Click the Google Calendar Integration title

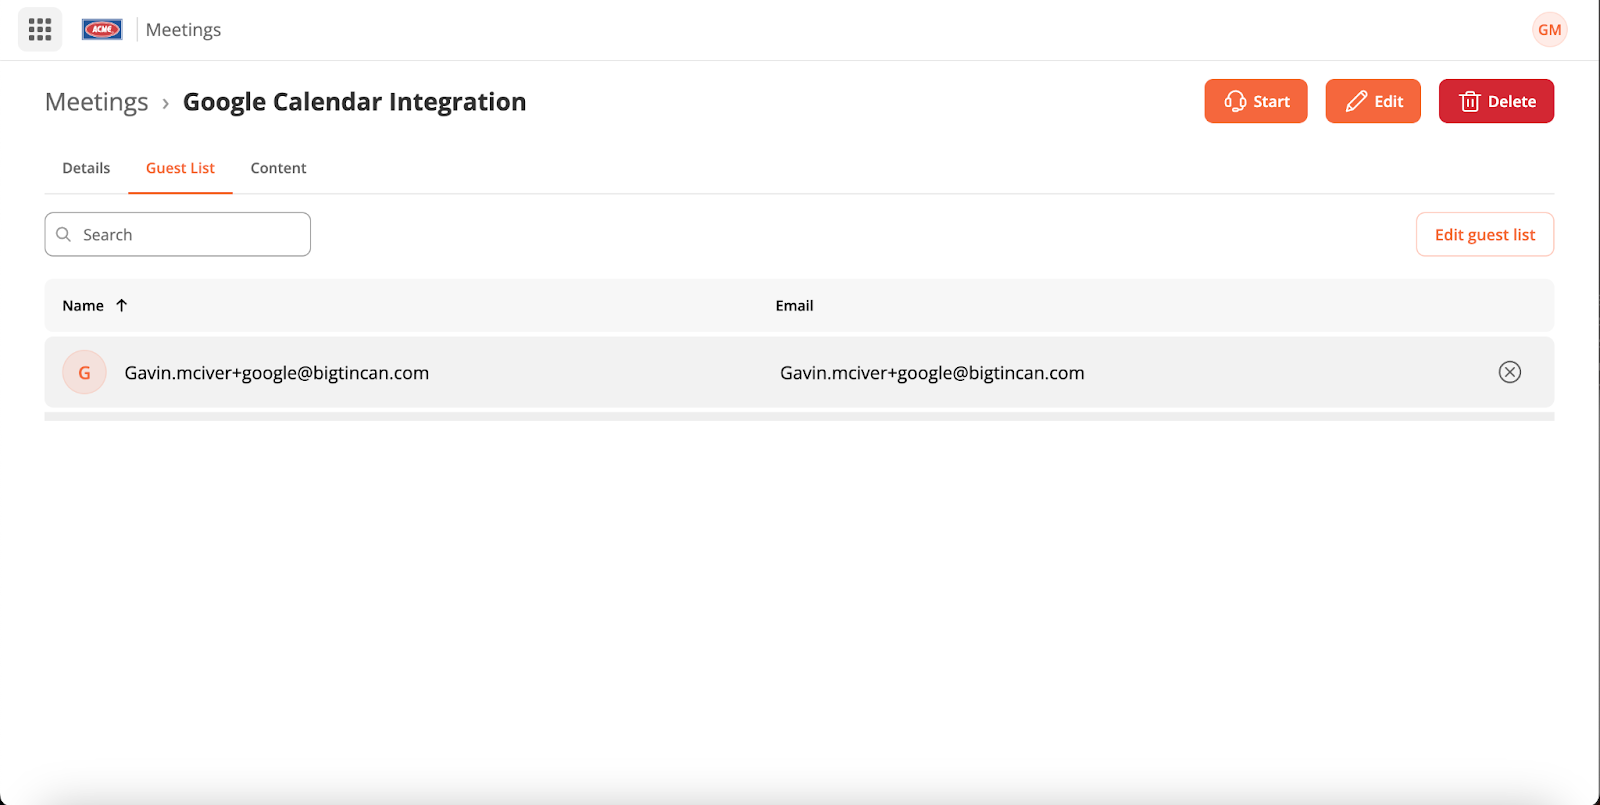click(x=354, y=102)
